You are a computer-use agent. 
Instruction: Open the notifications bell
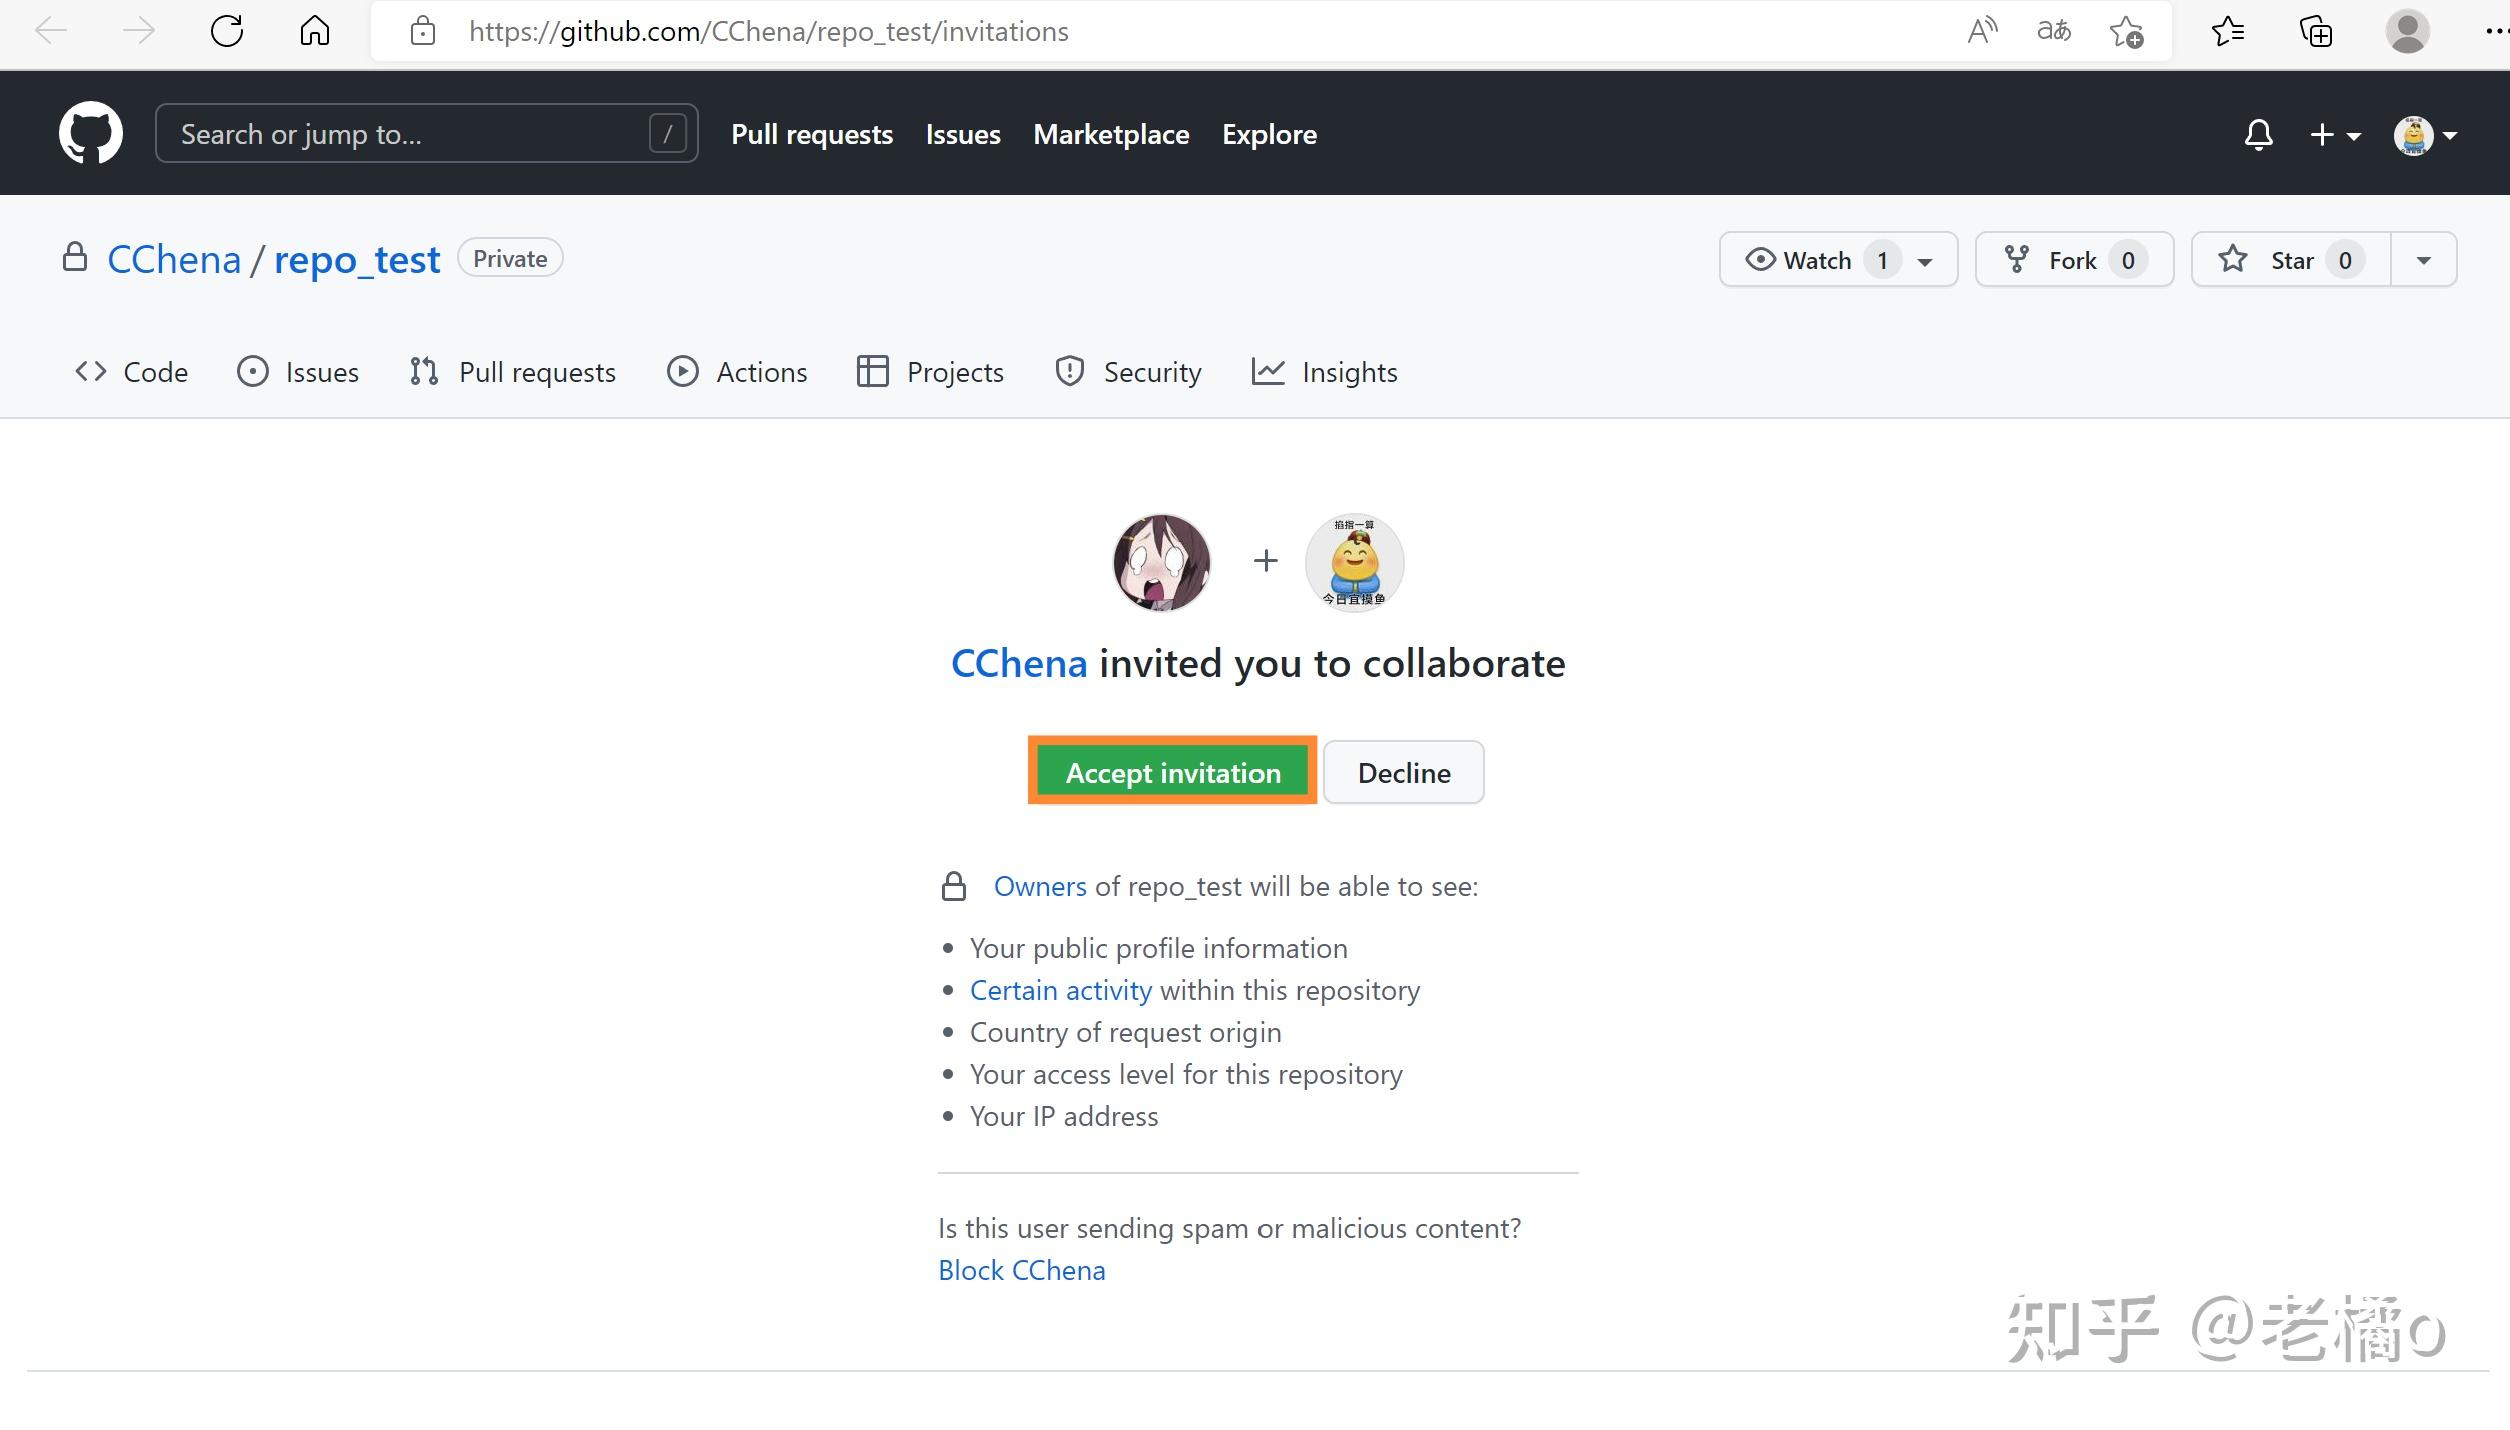coord(2258,134)
